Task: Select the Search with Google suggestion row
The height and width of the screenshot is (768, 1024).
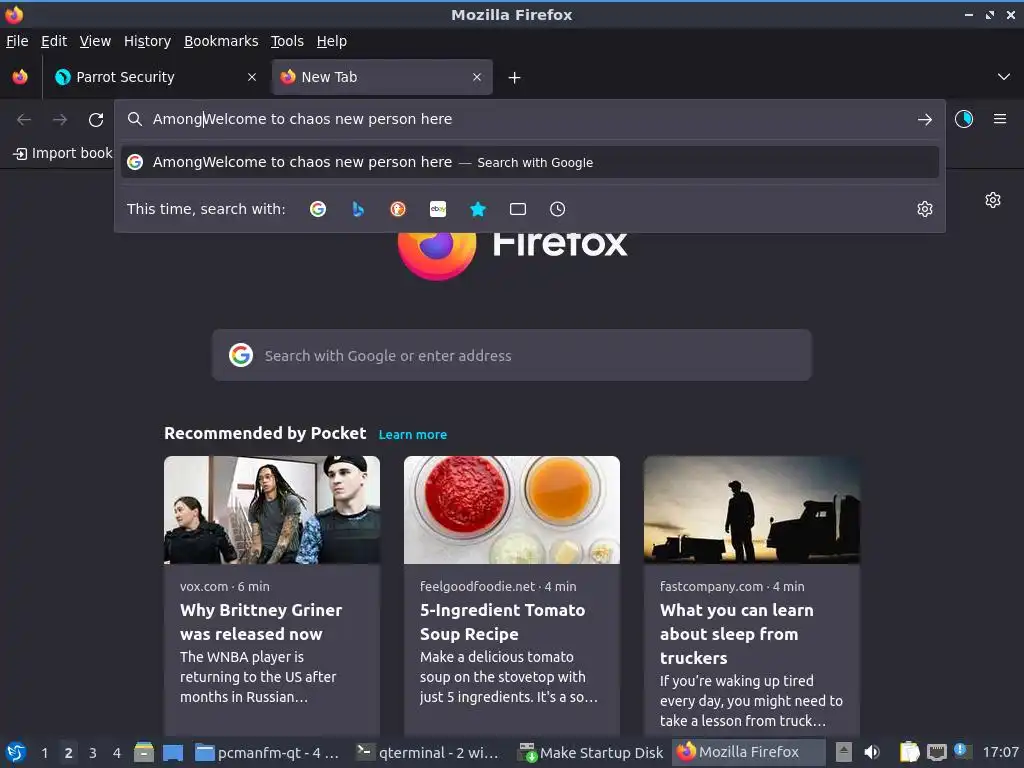Action: click(530, 162)
